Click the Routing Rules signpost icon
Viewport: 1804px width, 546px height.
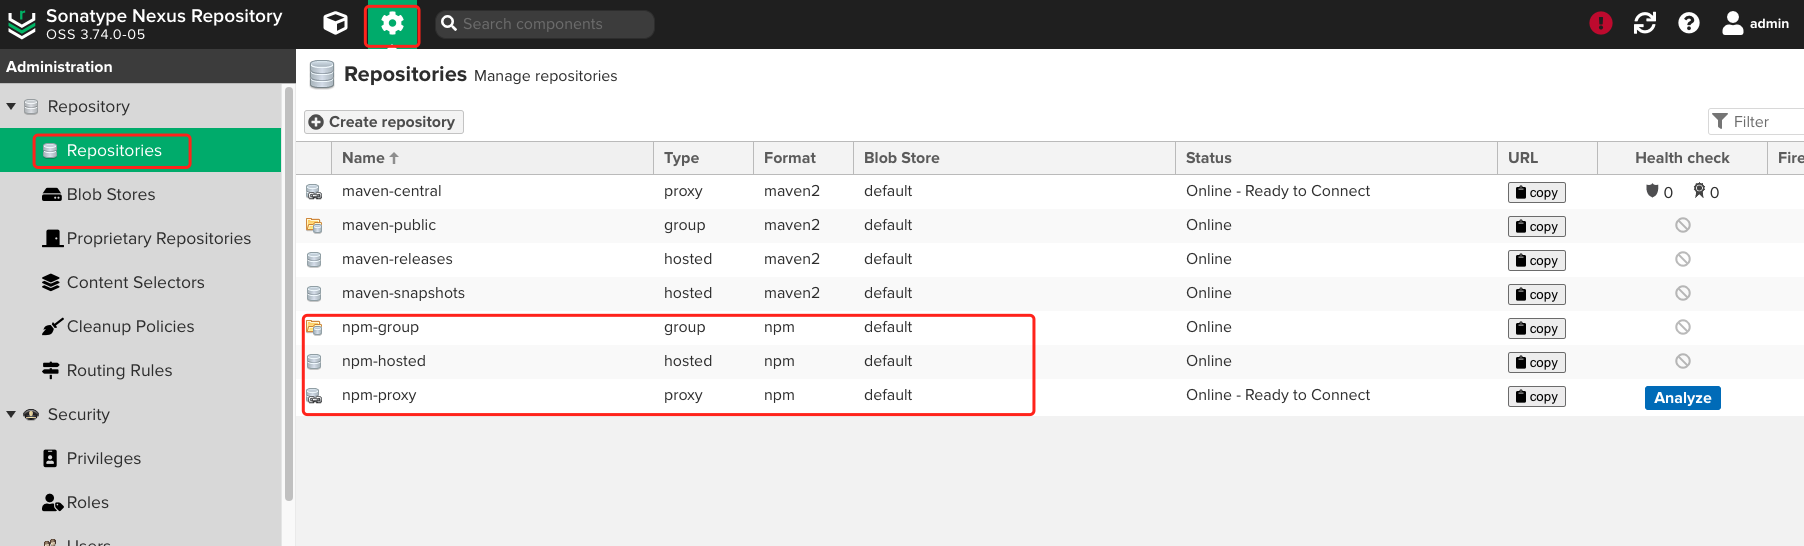point(51,370)
